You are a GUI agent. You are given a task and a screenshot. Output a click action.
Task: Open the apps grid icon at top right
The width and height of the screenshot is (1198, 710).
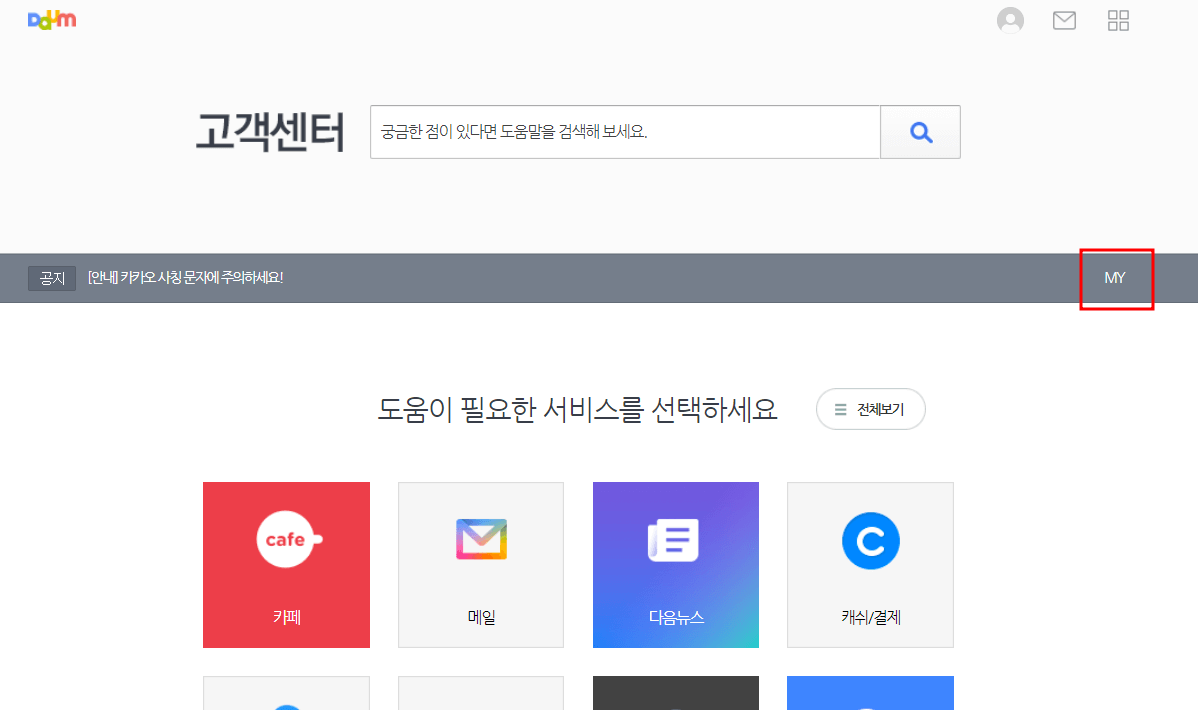point(1117,19)
